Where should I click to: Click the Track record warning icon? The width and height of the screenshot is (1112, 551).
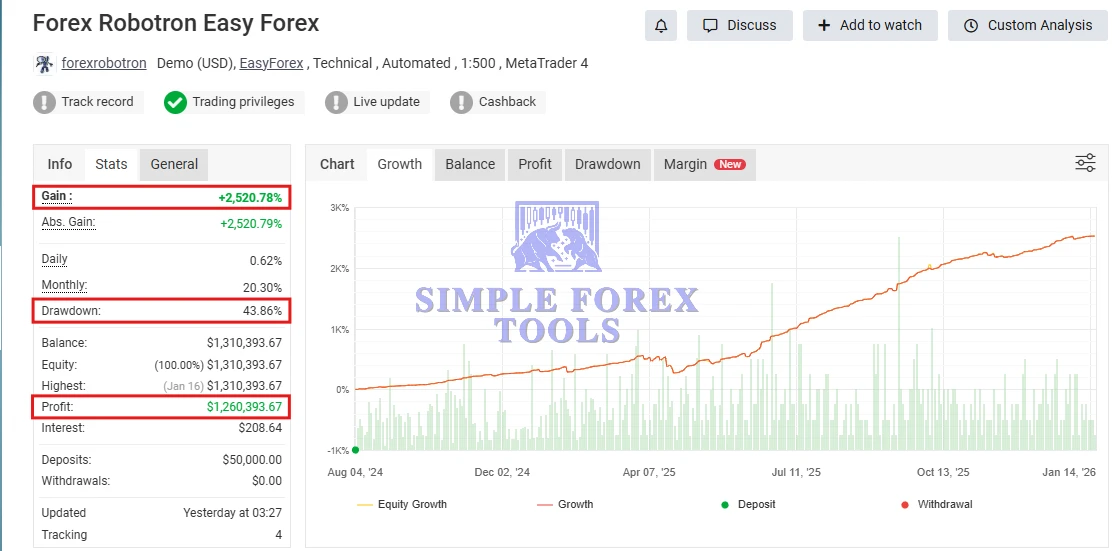(x=45, y=102)
